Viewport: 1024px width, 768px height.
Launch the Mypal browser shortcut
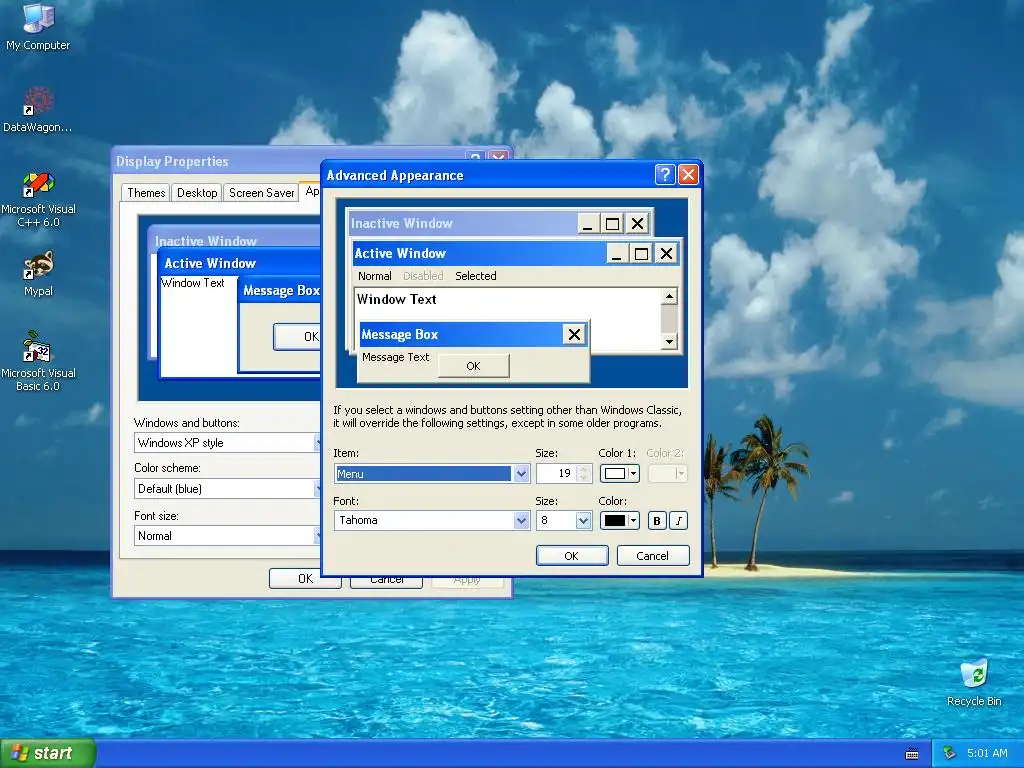click(38, 274)
